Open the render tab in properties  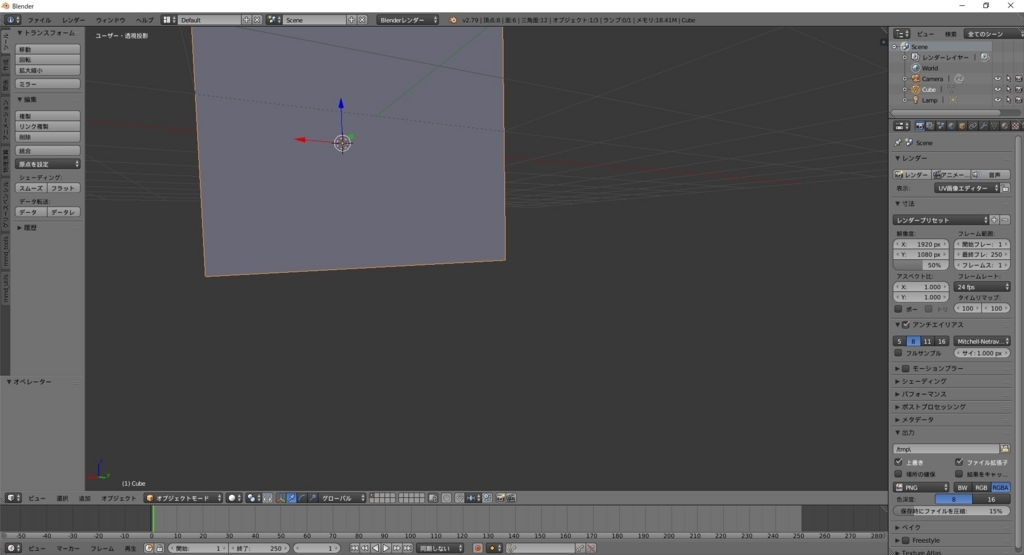(920, 126)
